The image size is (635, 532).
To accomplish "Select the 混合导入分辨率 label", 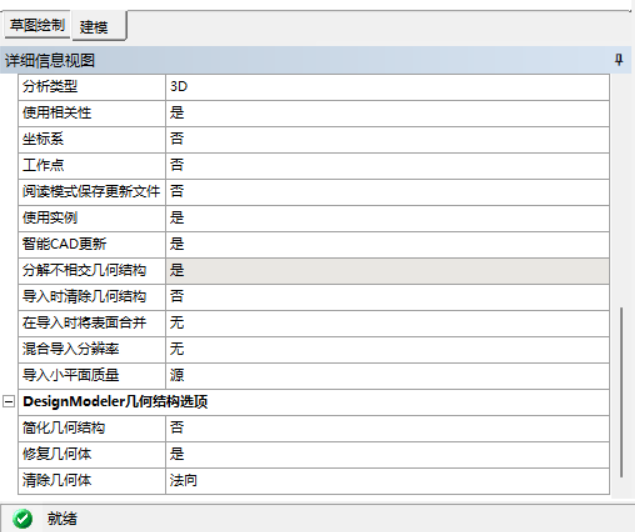I will [92, 350].
